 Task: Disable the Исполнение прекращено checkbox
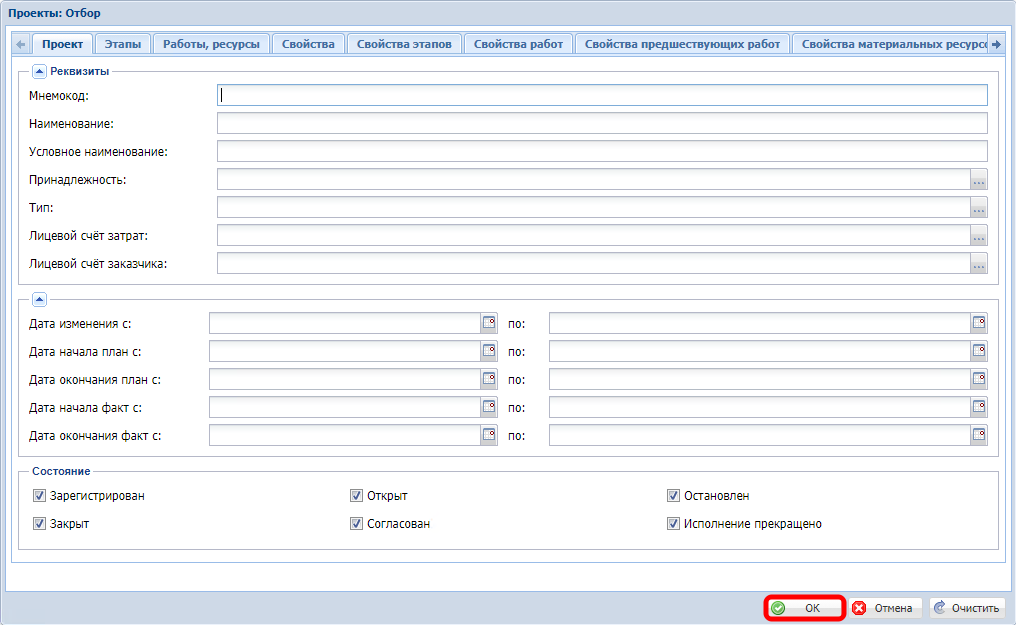tap(673, 523)
